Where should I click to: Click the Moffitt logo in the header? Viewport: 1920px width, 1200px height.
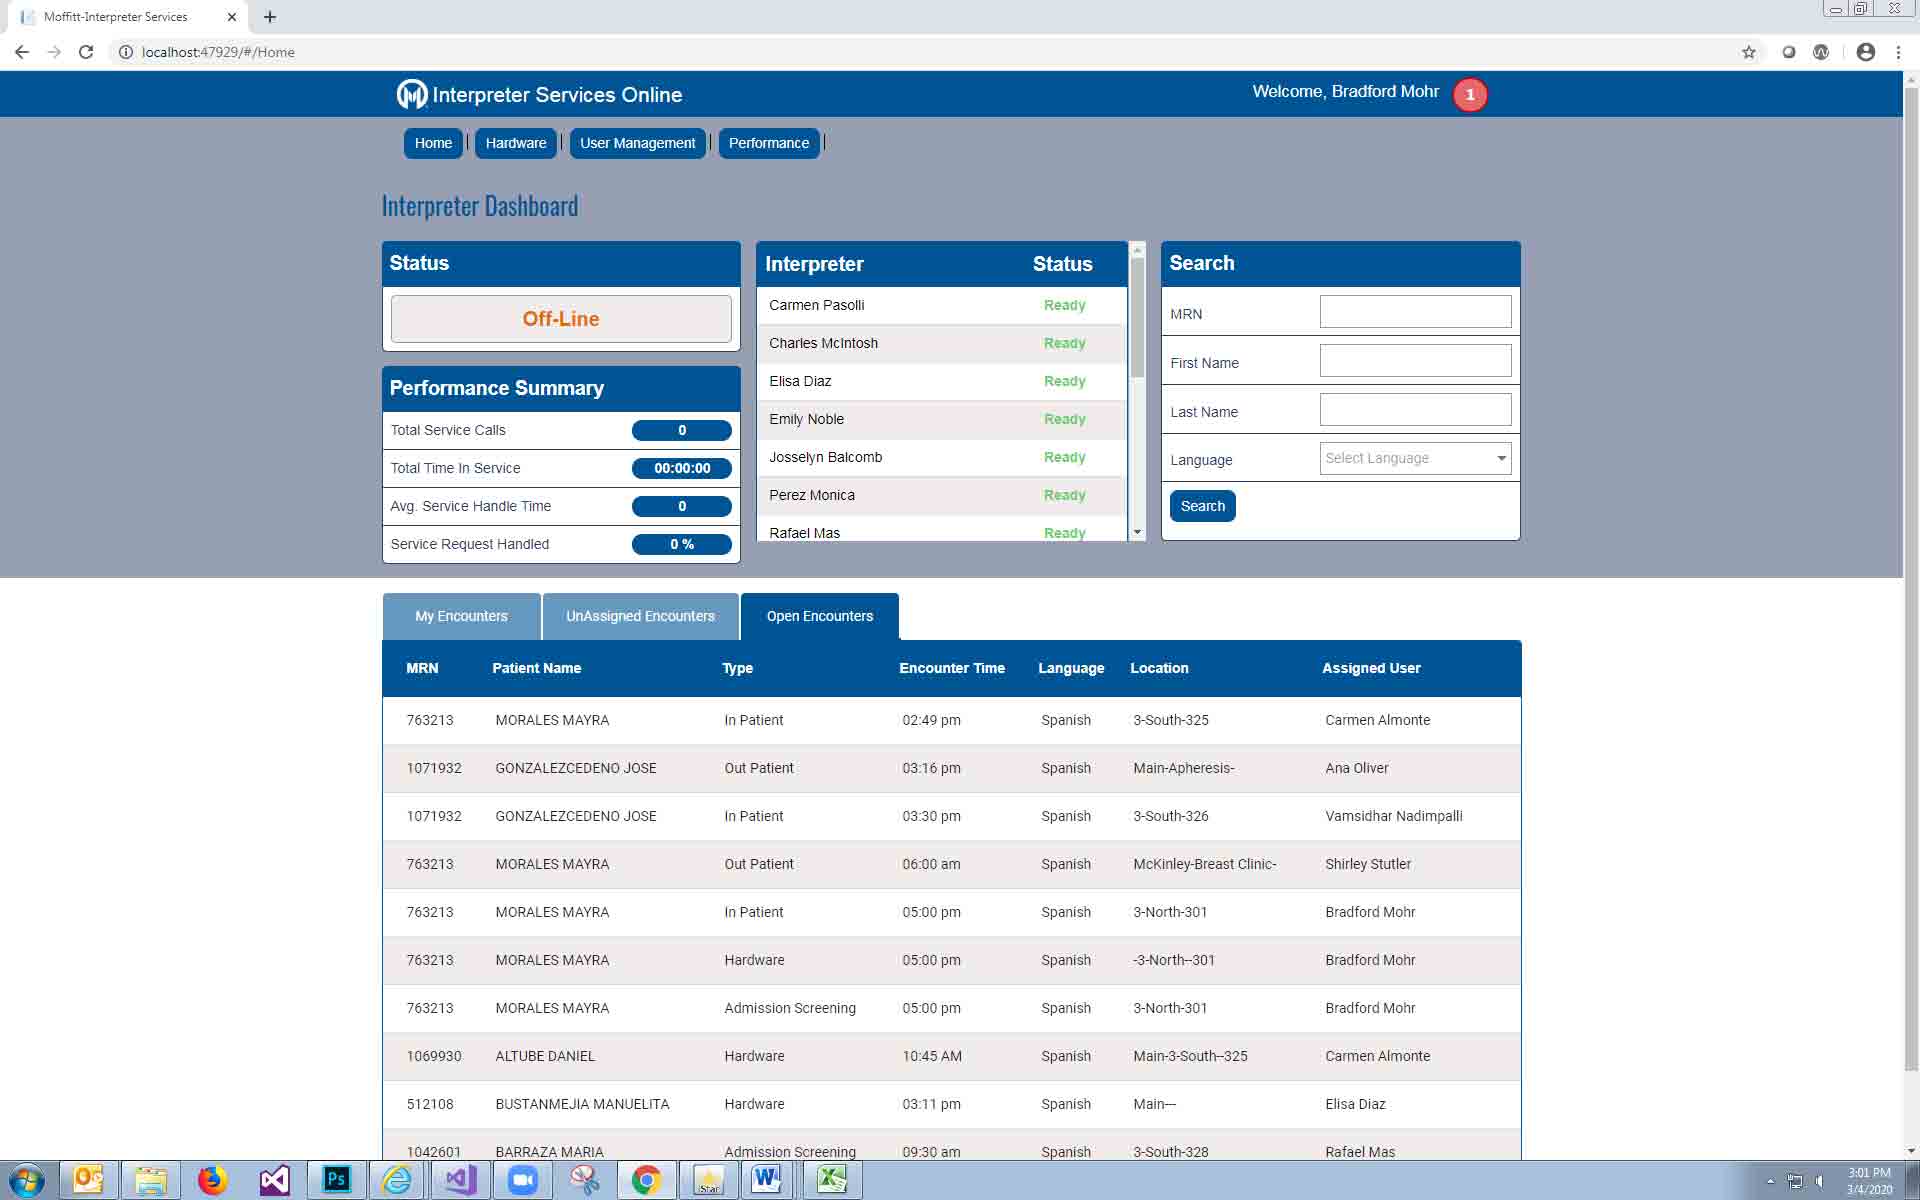pos(411,94)
